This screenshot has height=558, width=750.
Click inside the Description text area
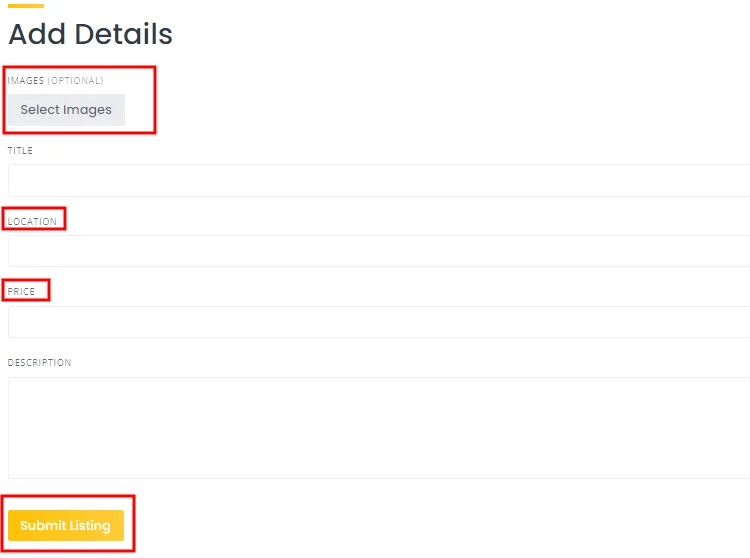click(x=378, y=427)
